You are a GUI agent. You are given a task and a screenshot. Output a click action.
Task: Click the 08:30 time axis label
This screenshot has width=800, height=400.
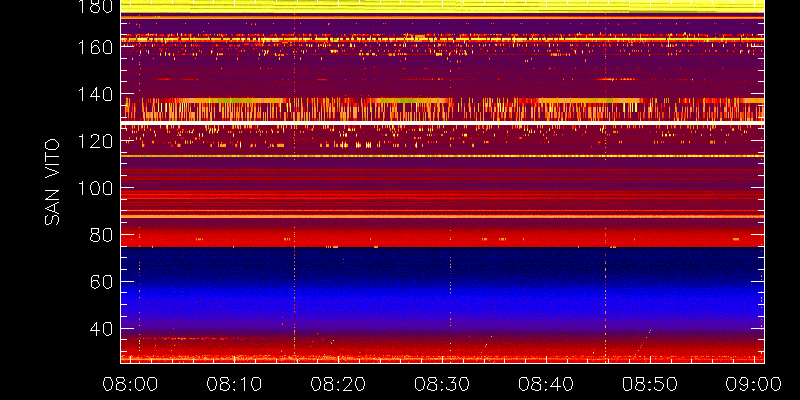442,384
